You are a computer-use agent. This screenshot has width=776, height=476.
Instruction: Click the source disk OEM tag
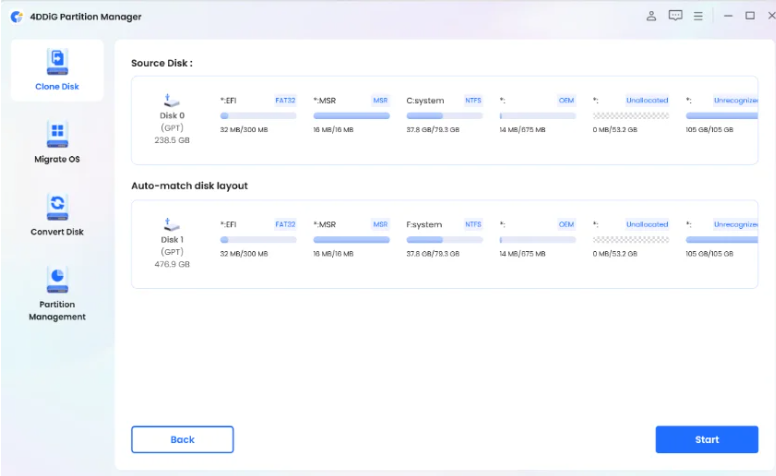[x=566, y=100]
